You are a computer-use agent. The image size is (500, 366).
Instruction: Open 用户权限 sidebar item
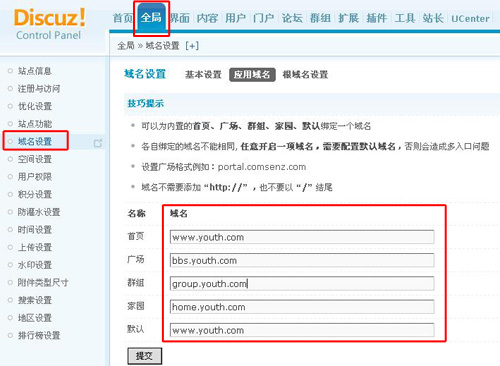[35, 177]
